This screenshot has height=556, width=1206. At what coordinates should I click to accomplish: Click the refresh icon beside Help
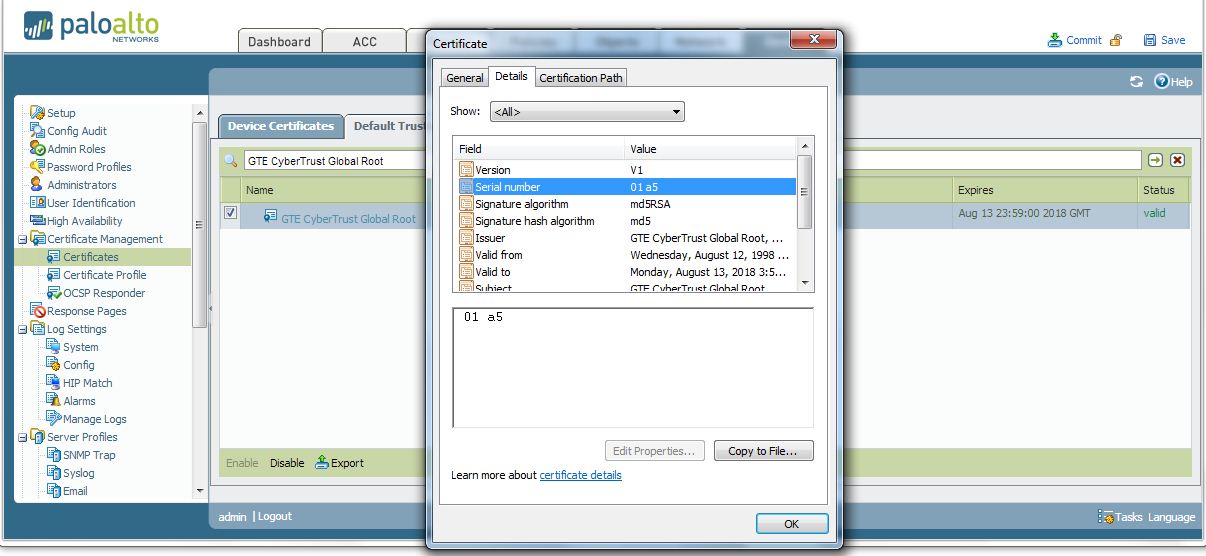(x=1136, y=82)
